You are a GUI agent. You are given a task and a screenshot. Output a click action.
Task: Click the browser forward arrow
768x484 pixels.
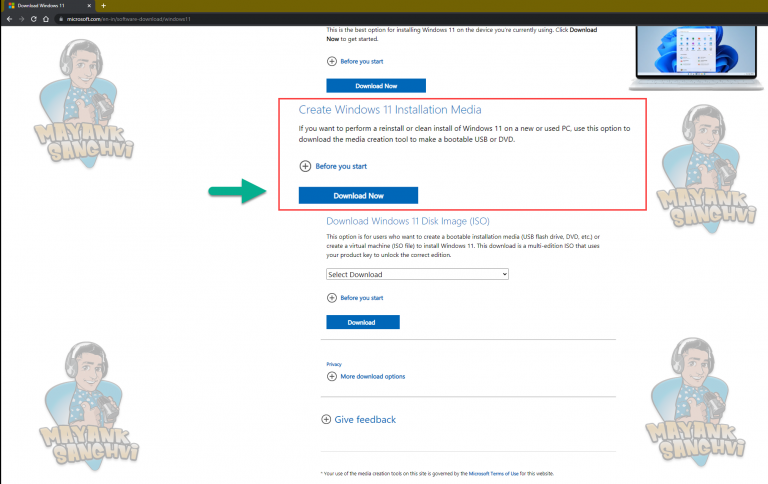22,19
